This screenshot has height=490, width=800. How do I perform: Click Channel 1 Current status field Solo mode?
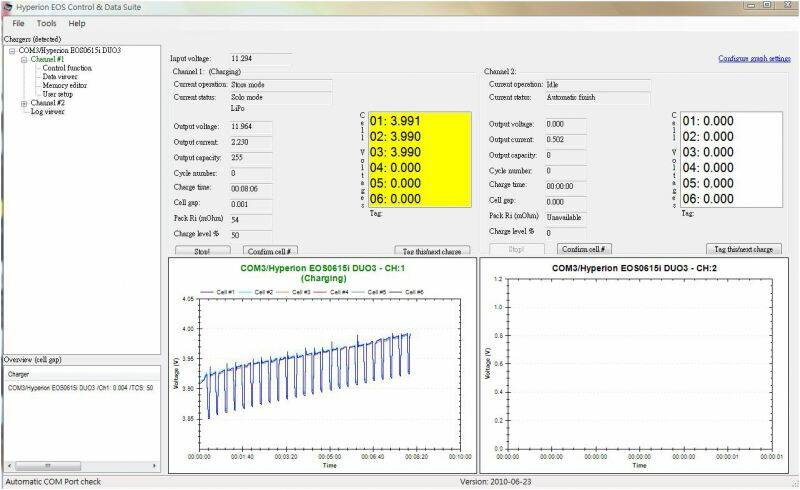pos(281,97)
